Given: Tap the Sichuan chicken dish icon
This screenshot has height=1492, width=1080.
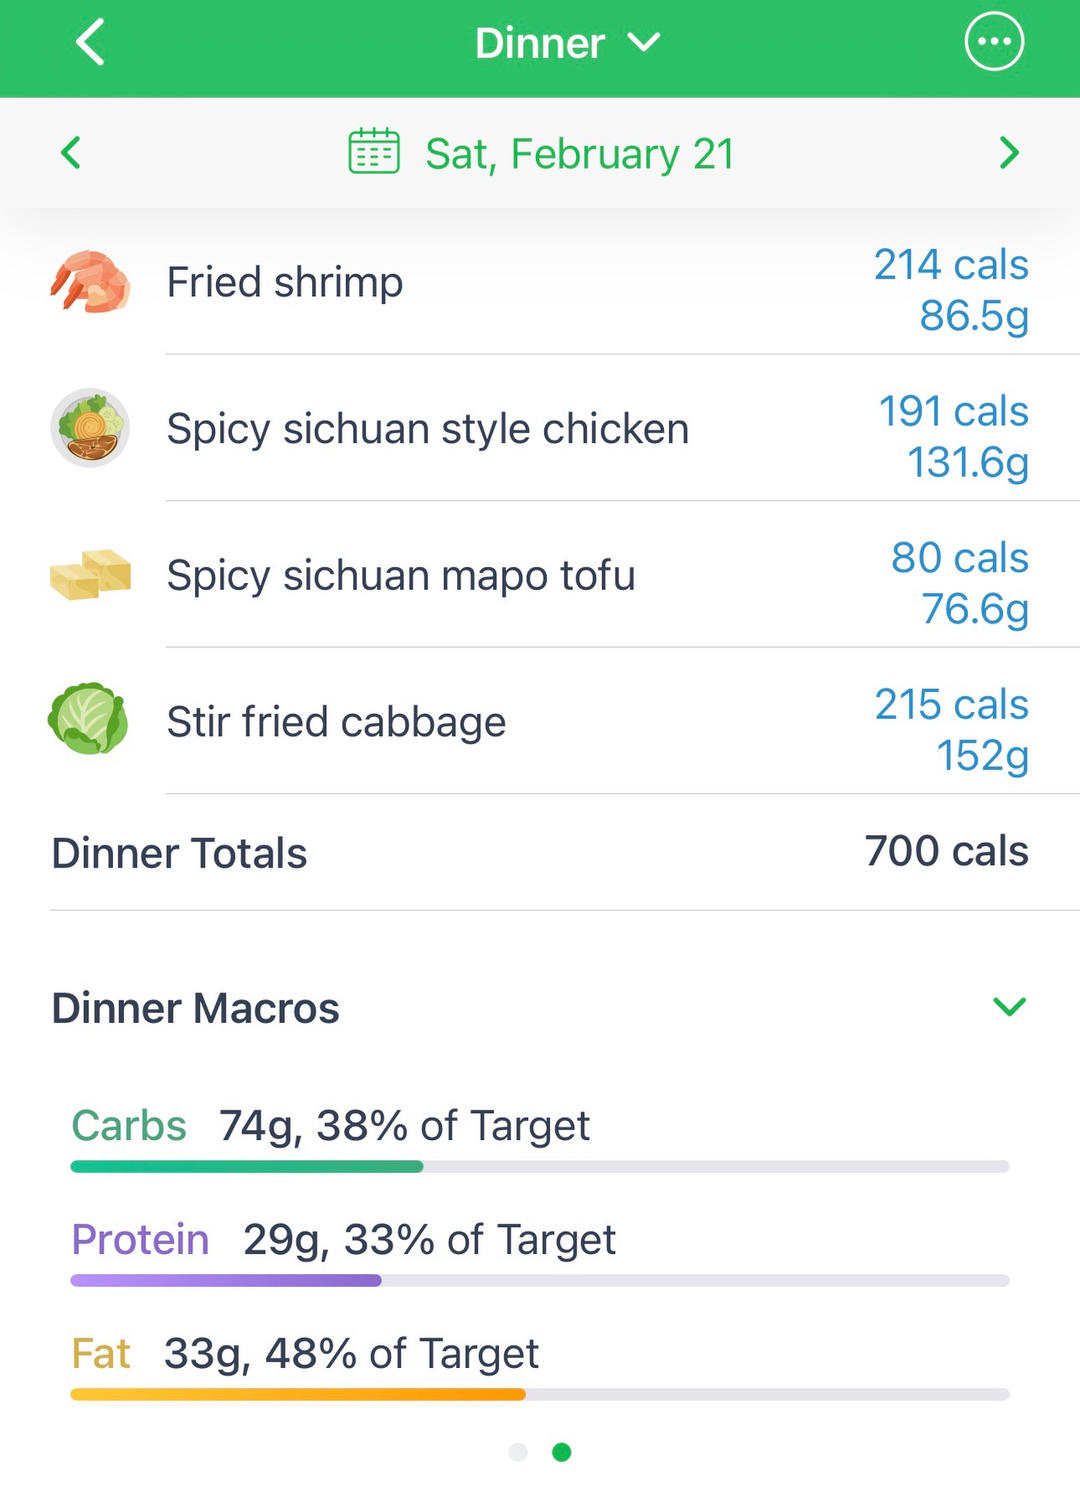Looking at the screenshot, I should coord(90,428).
